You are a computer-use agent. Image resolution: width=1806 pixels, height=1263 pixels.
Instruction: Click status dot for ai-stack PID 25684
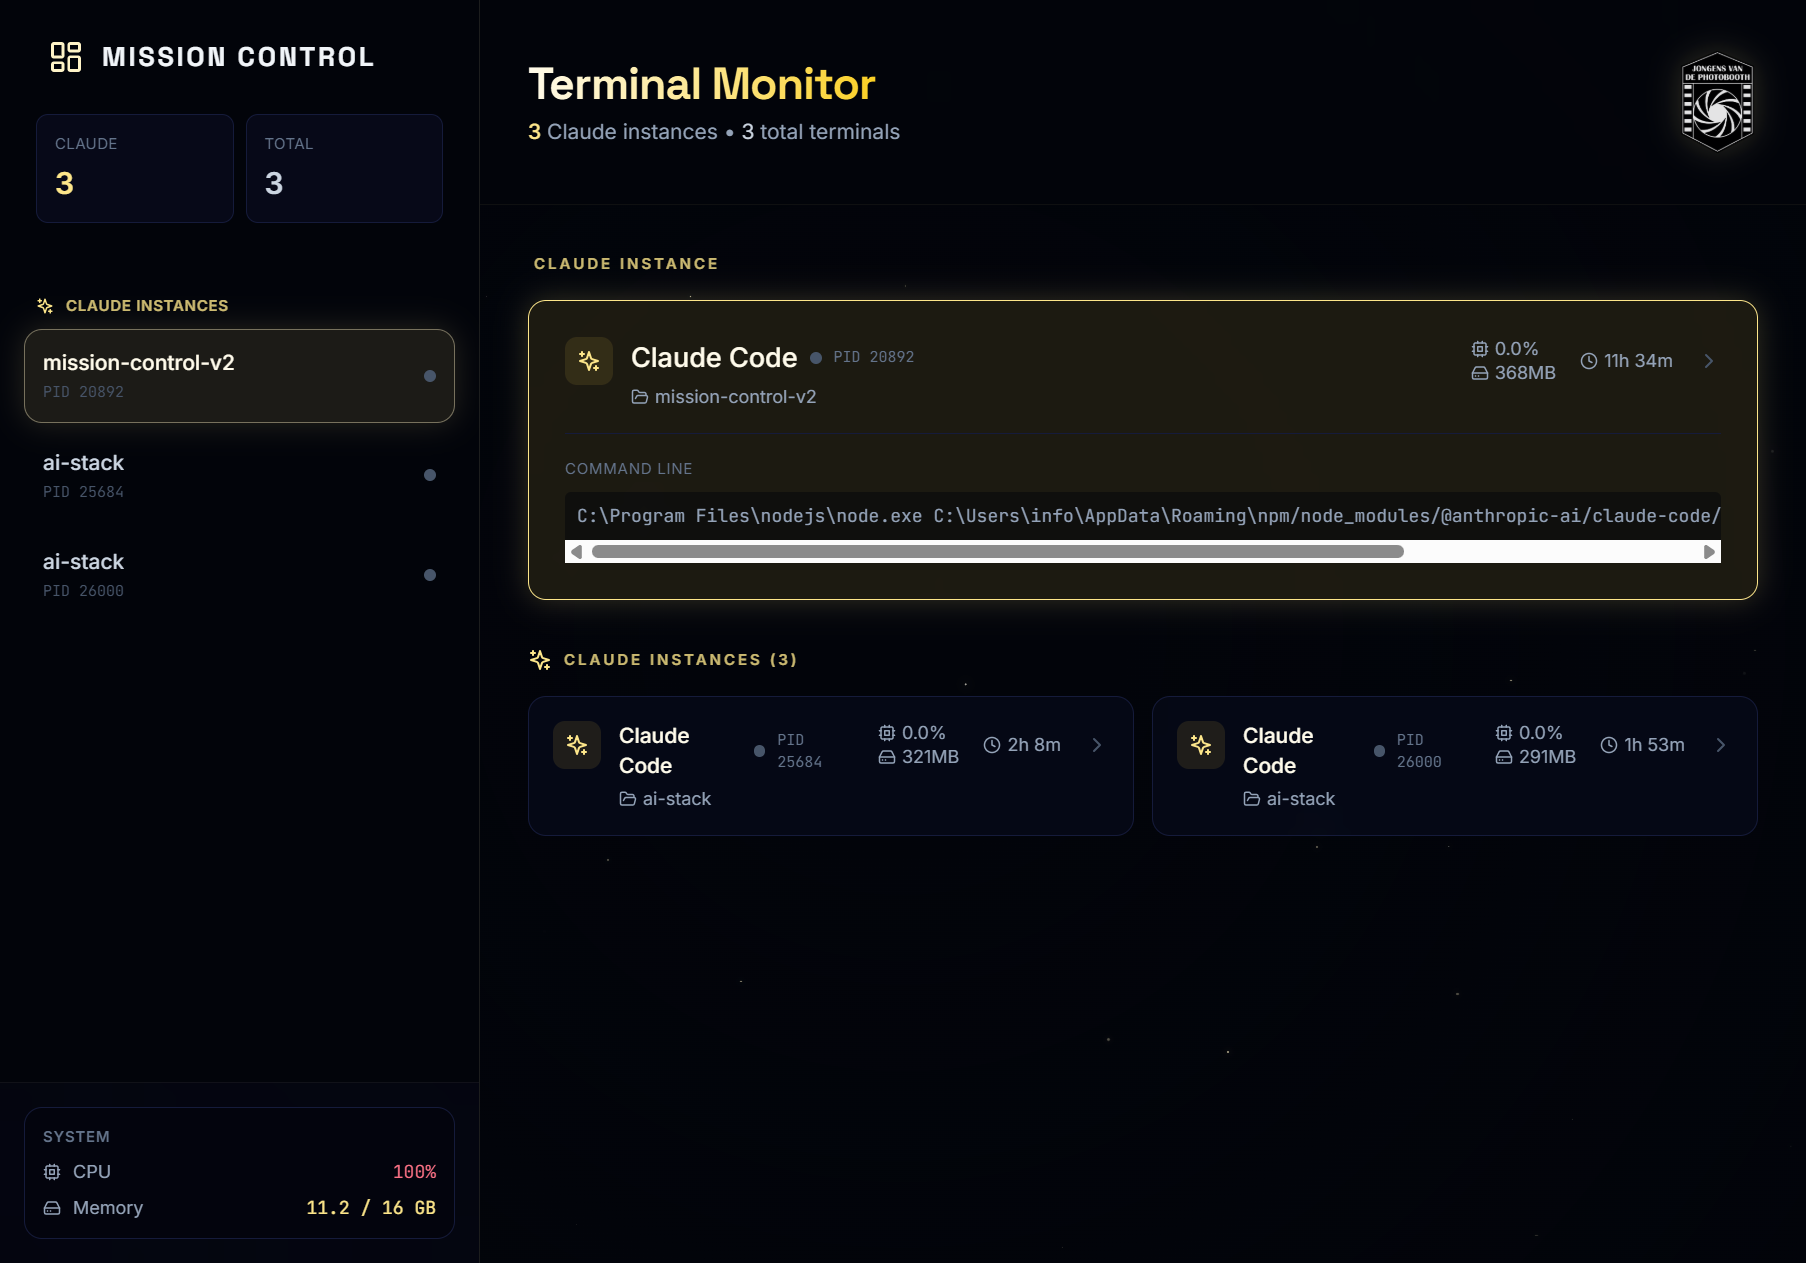pyautogui.click(x=430, y=475)
